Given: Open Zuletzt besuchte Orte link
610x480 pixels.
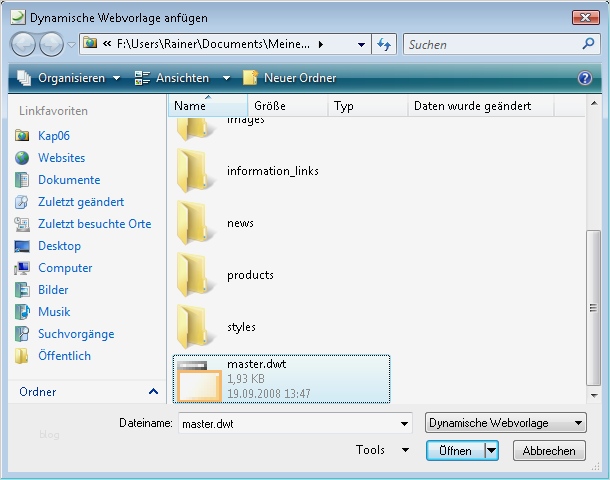Looking at the screenshot, I should click(x=95, y=224).
